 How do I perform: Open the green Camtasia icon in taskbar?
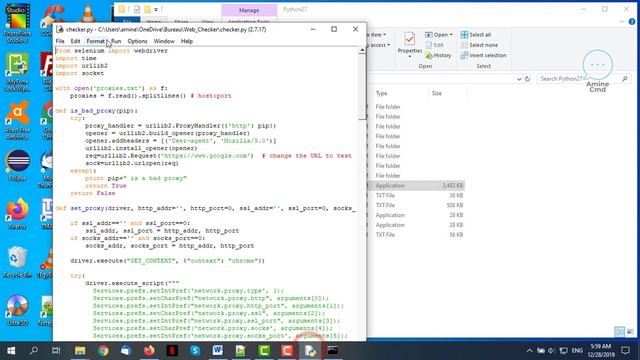(x=264, y=351)
